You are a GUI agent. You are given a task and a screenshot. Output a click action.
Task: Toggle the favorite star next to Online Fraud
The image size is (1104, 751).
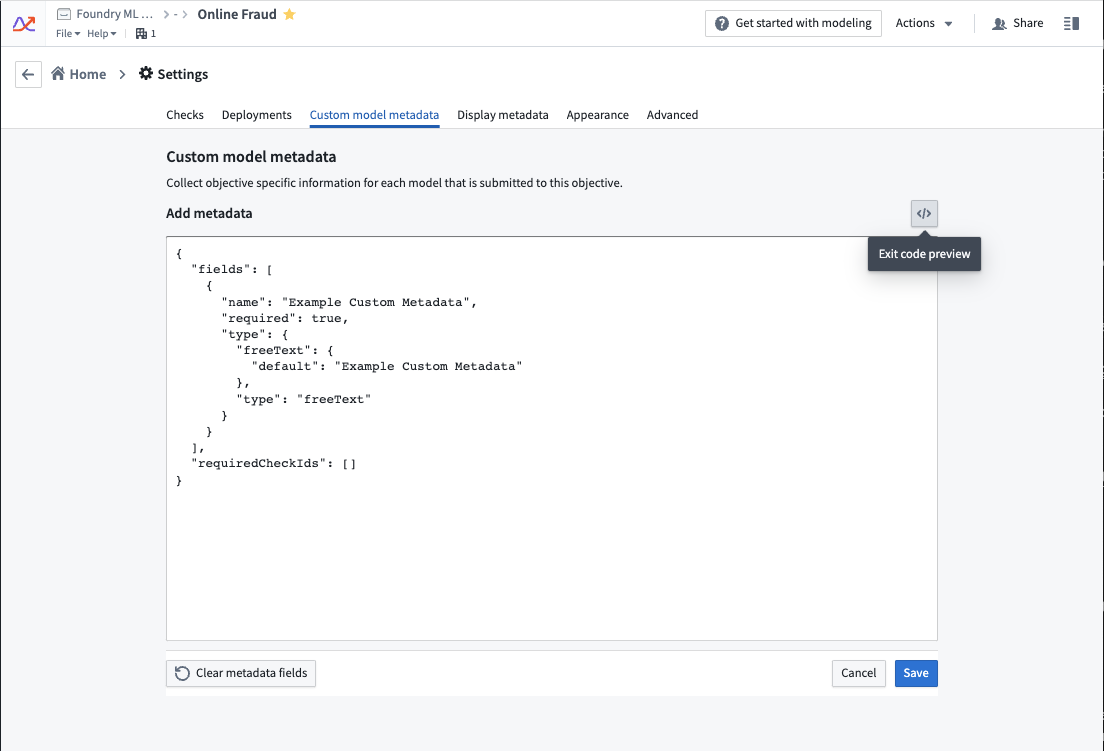(x=289, y=14)
